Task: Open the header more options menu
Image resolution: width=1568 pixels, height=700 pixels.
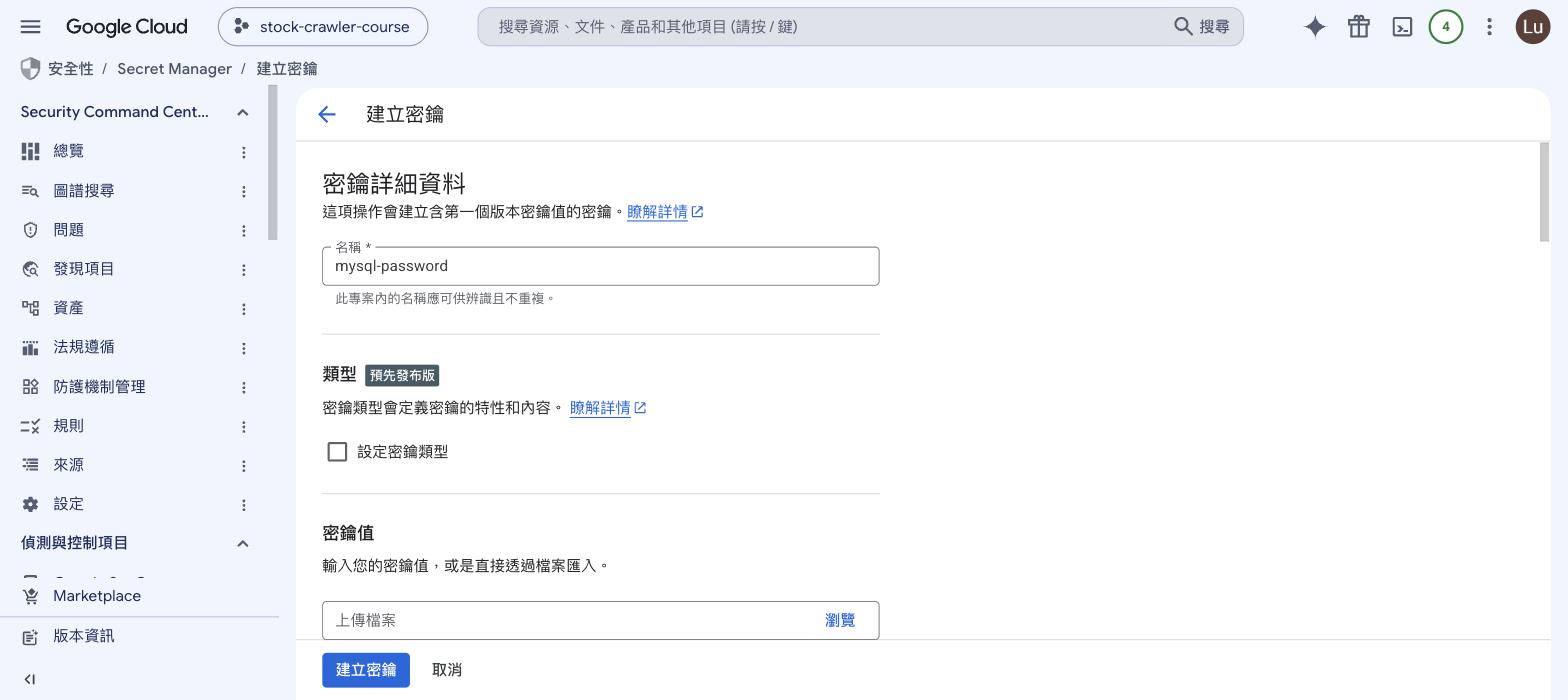Action: (1489, 27)
